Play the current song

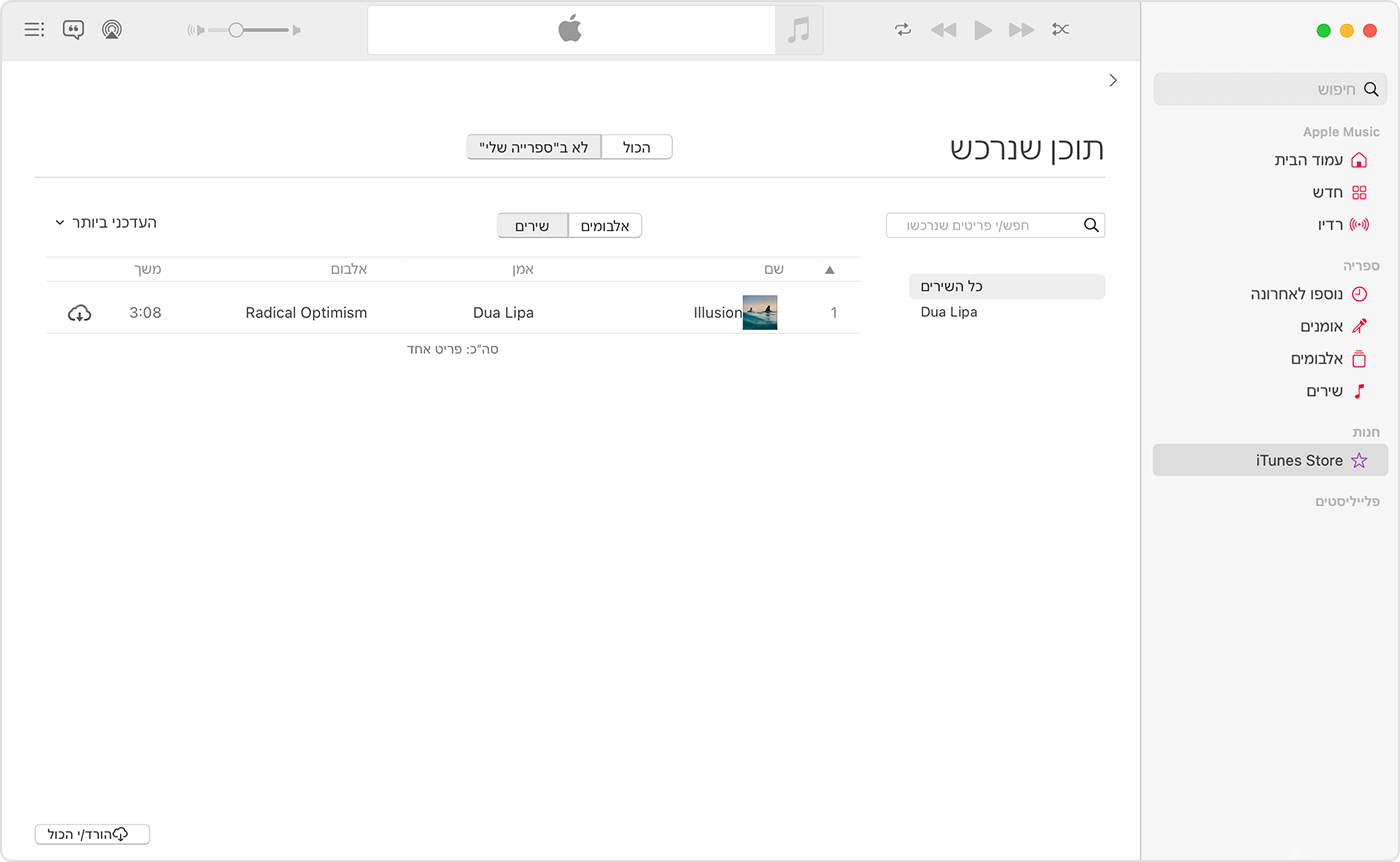point(983,30)
